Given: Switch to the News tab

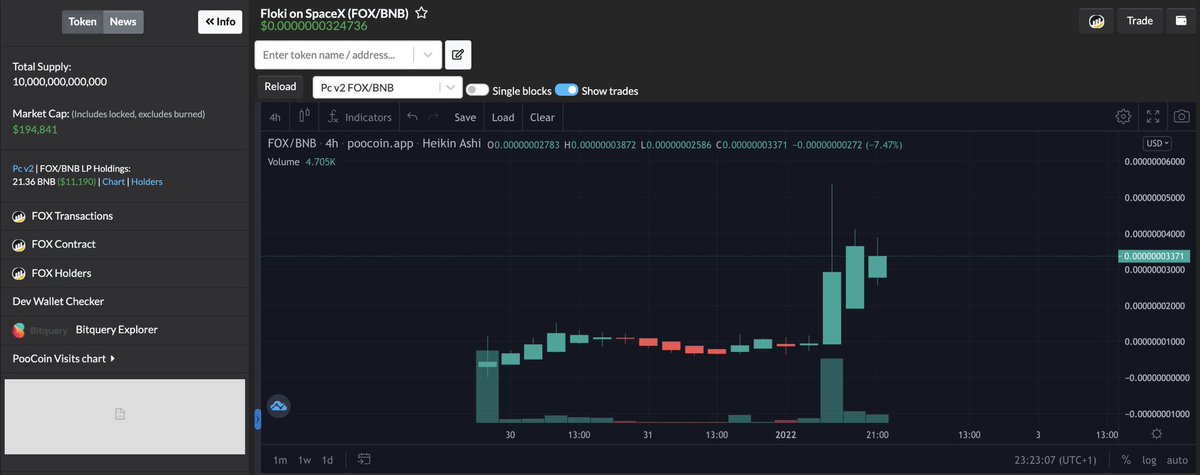Looking at the screenshot, I should [x=123, y=22].
